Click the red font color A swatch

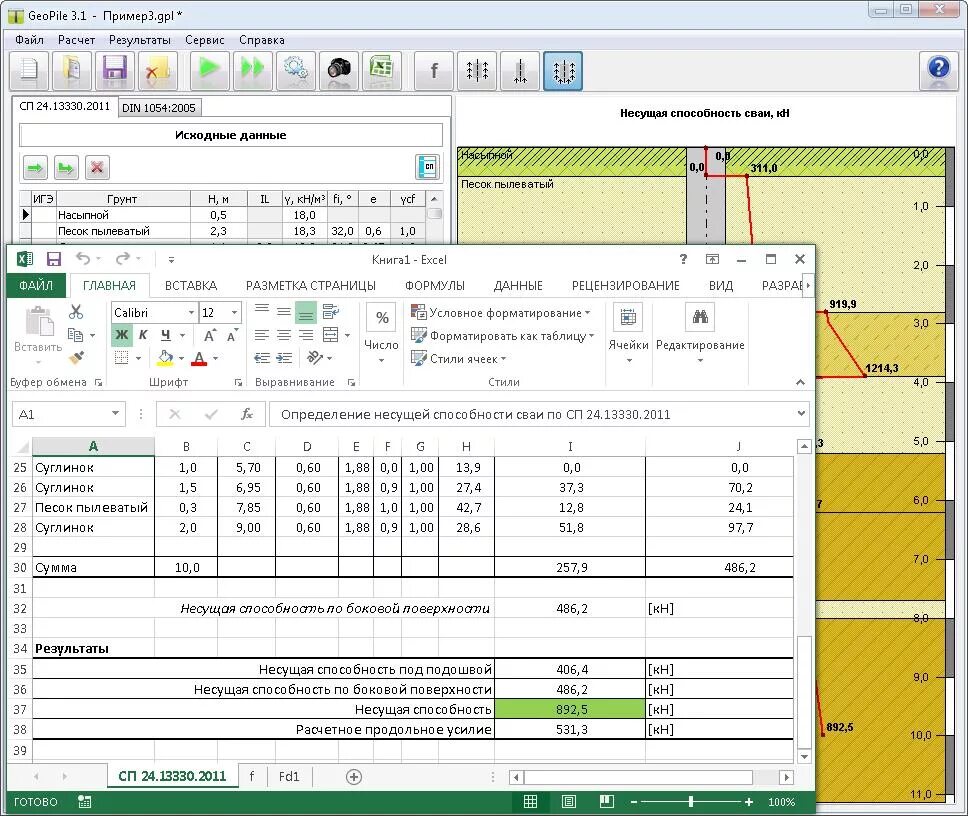199,358
